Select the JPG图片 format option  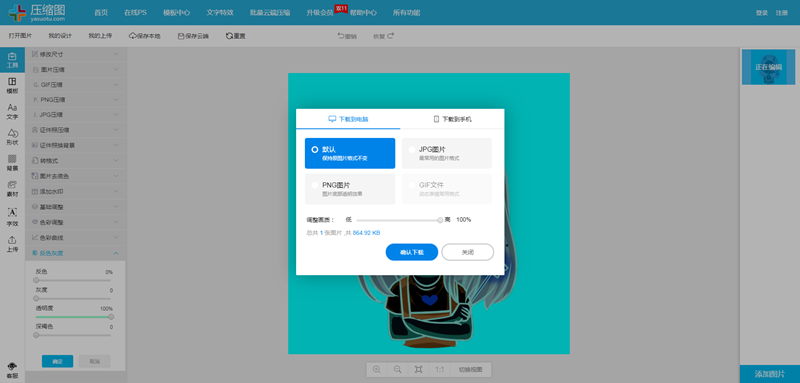[447, 153]
